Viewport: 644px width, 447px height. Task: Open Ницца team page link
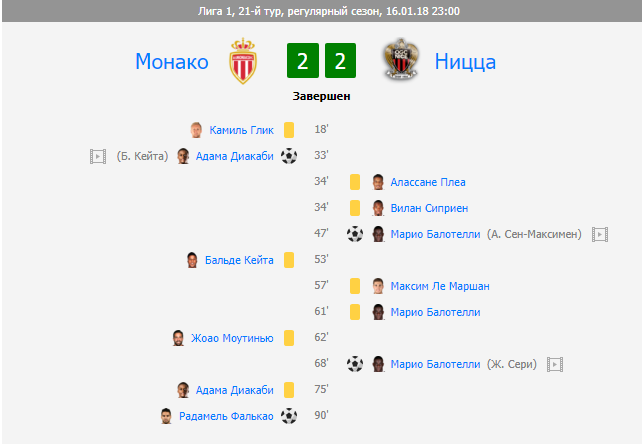click(x=465, y=62)
